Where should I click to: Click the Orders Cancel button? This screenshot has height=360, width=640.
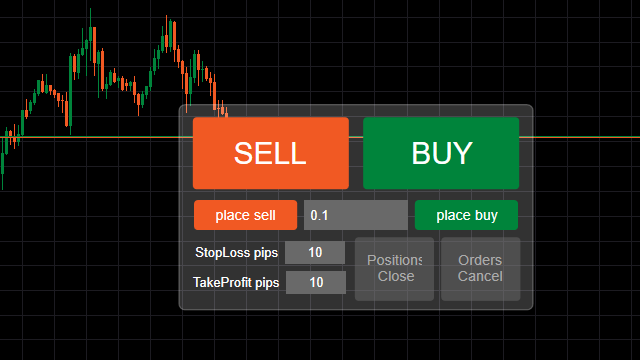tap(480, 269)
